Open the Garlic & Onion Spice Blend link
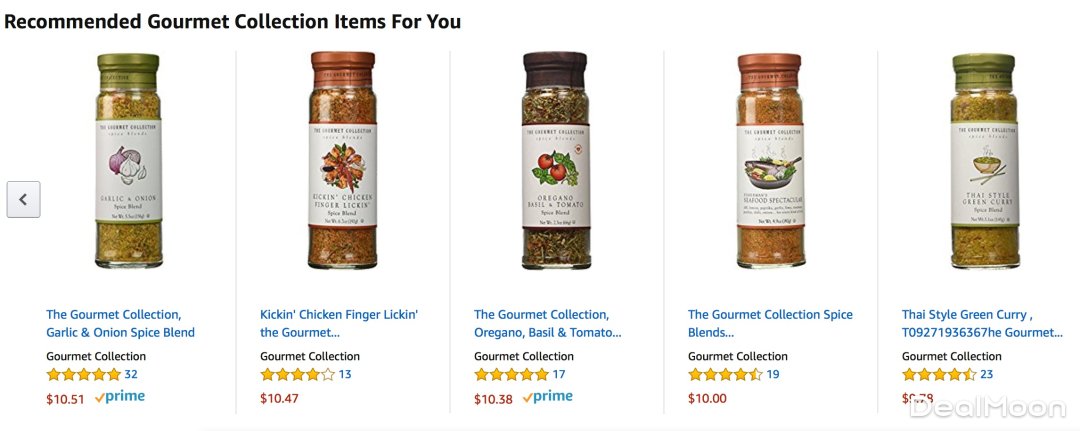The width and height of the screenshot is (1080, 431). [x=120, y=323]
